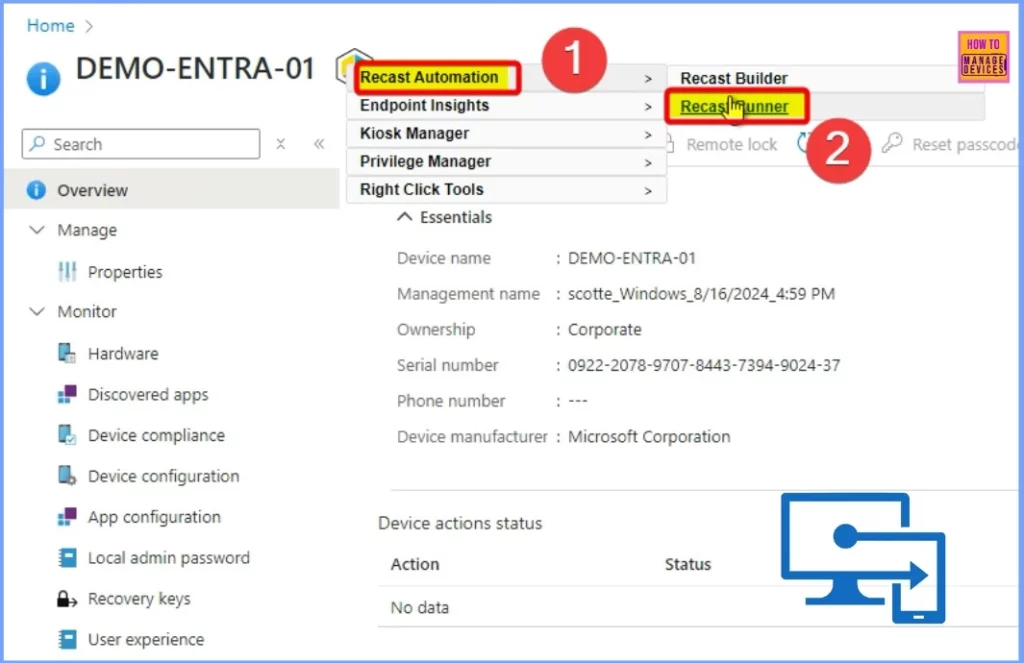Open the Hardware page
The height and width of the screenshot is (663, 1024).
click(123, 353)
